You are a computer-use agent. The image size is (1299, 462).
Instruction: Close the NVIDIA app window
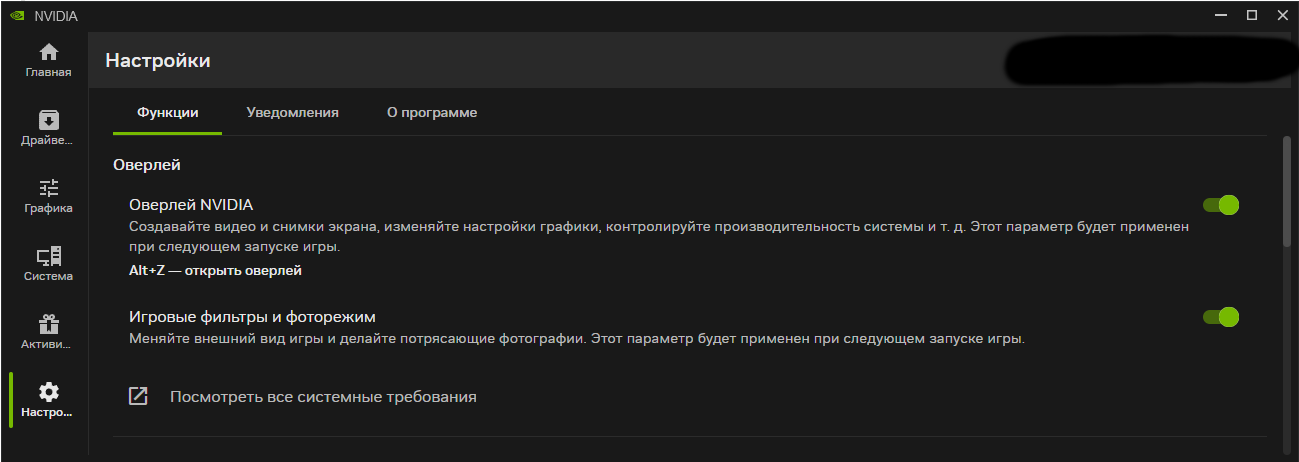coord(1282,15)
